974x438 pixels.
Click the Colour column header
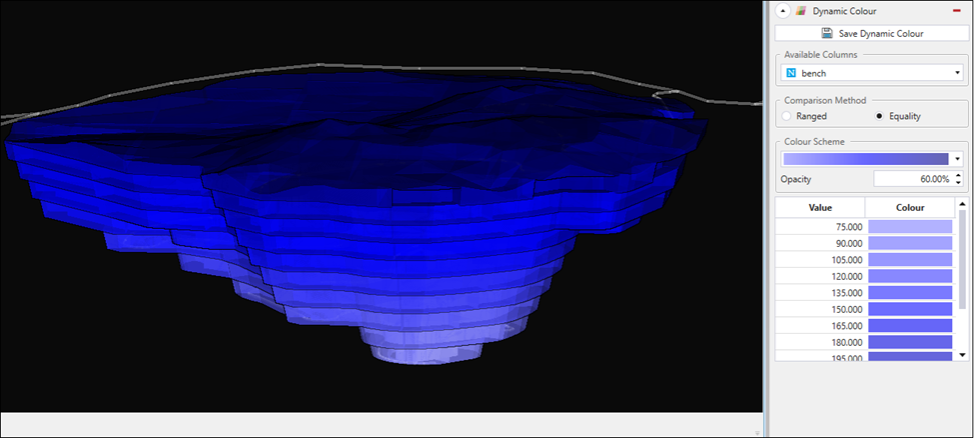[910, 208]
